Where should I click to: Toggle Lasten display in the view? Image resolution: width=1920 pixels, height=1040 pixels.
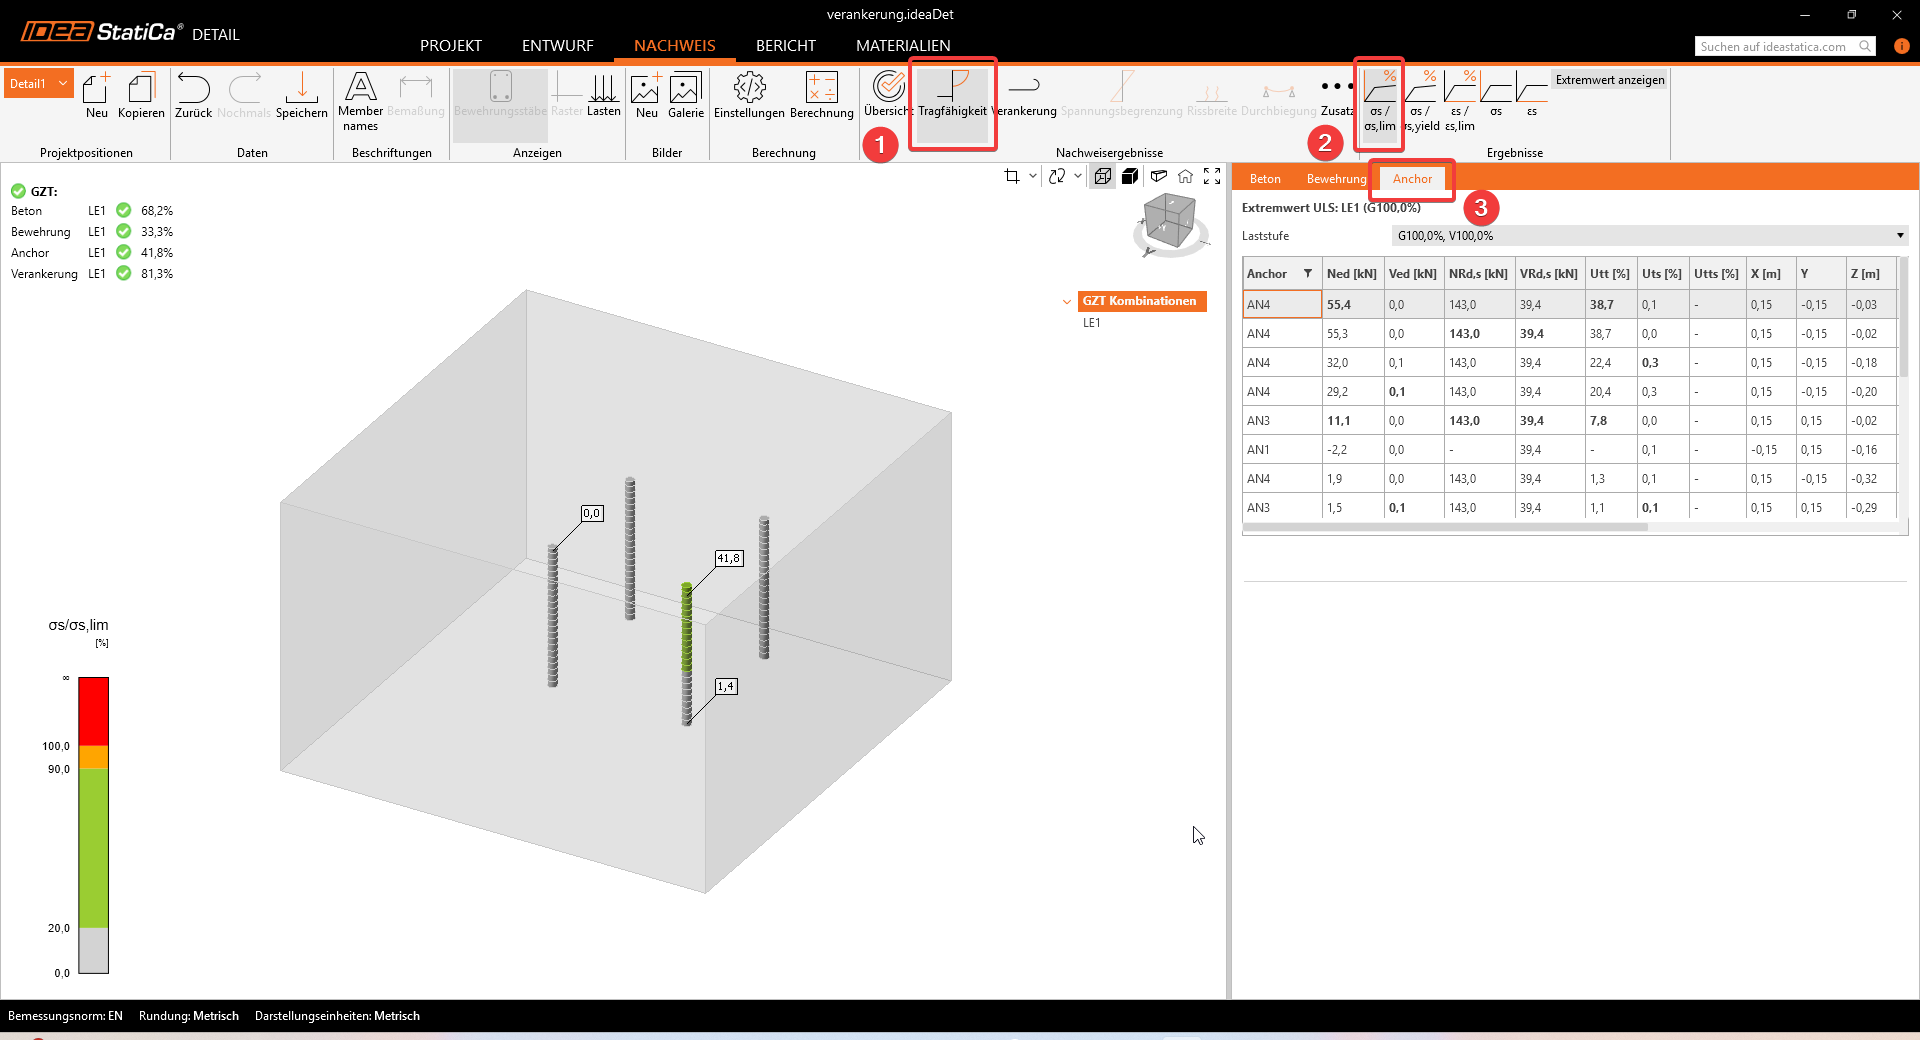point(603,96)
